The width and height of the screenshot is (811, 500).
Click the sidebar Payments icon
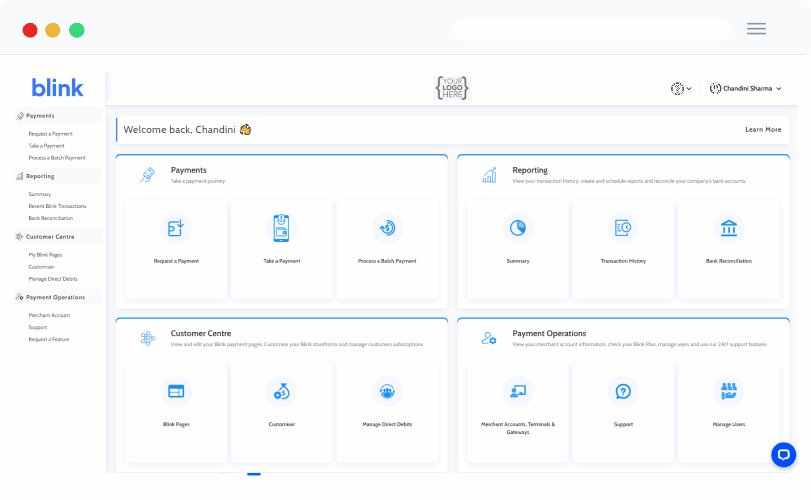(20, 116)
